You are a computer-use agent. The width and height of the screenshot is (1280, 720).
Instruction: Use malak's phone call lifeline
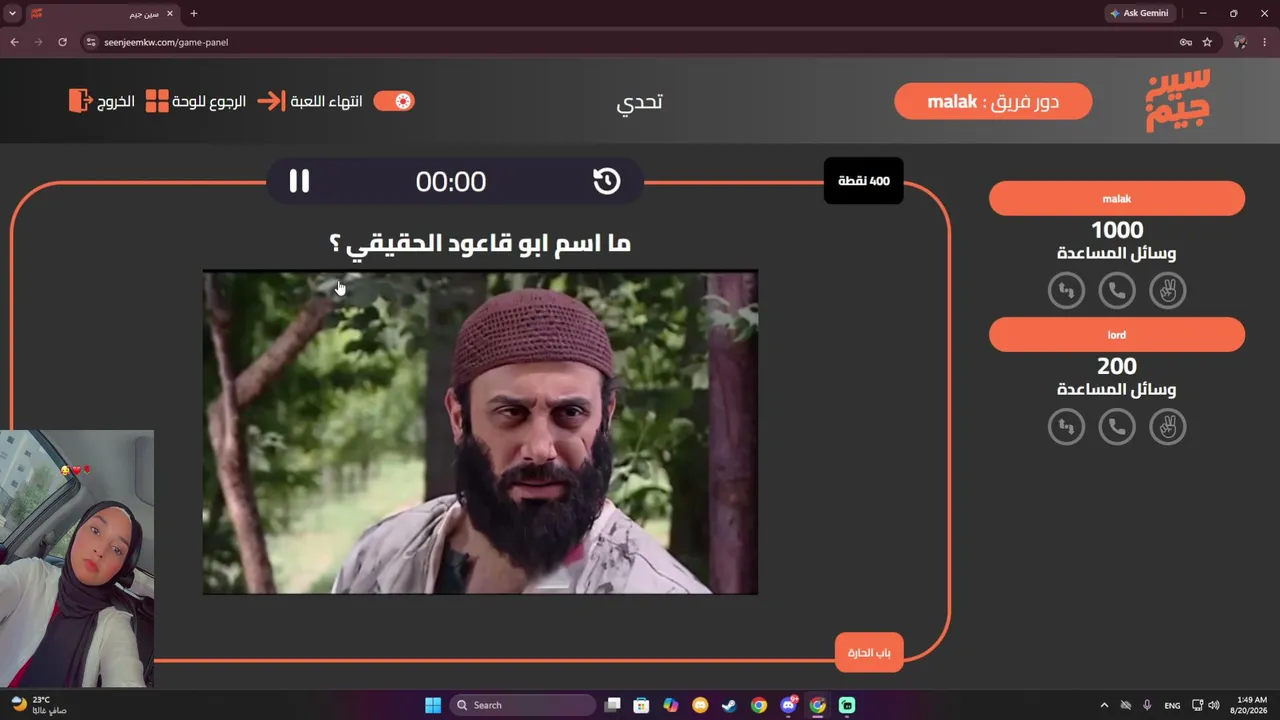(x=1117, y=291)
